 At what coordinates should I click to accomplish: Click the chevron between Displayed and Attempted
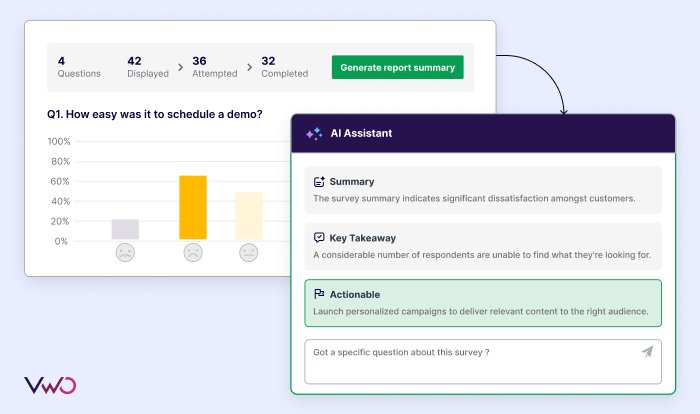[x=180, y=67]
